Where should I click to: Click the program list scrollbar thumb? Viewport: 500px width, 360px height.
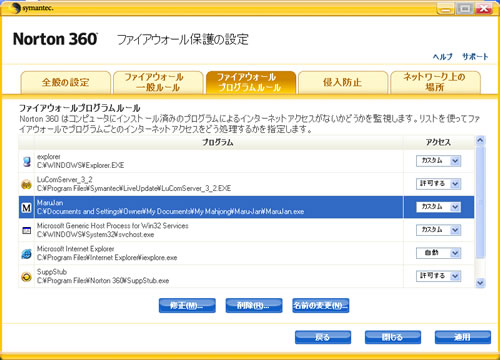pos(480,202)
